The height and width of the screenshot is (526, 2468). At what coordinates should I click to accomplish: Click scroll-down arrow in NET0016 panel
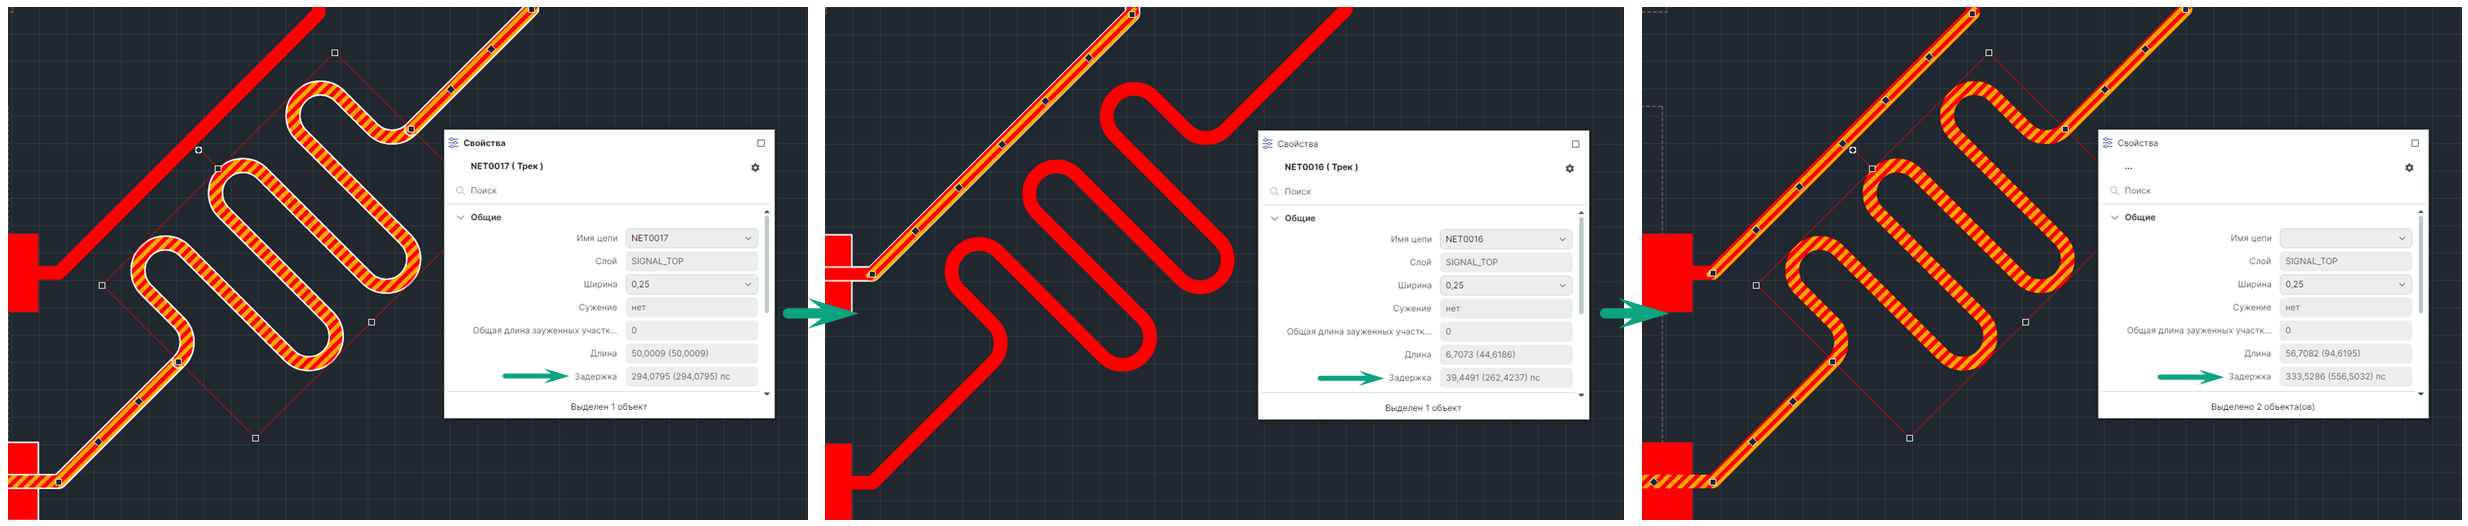pyautogui.click(x=1581, y=395)
